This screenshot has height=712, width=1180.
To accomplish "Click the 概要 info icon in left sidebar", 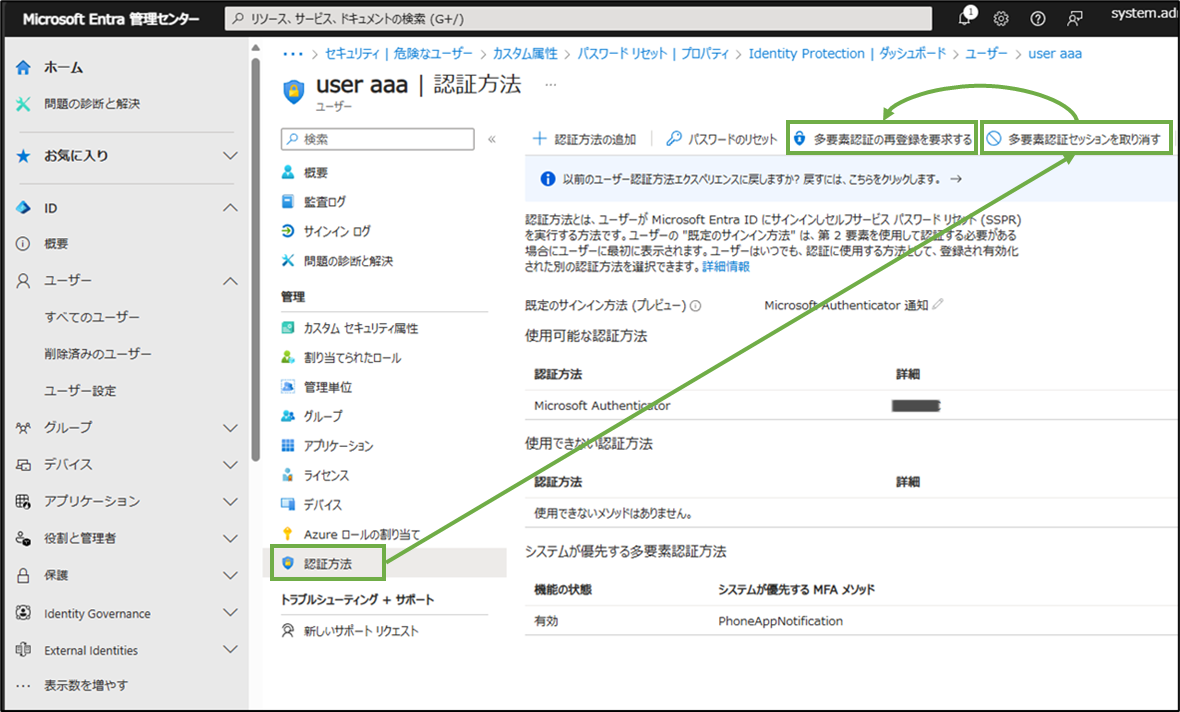I will 23,244.
